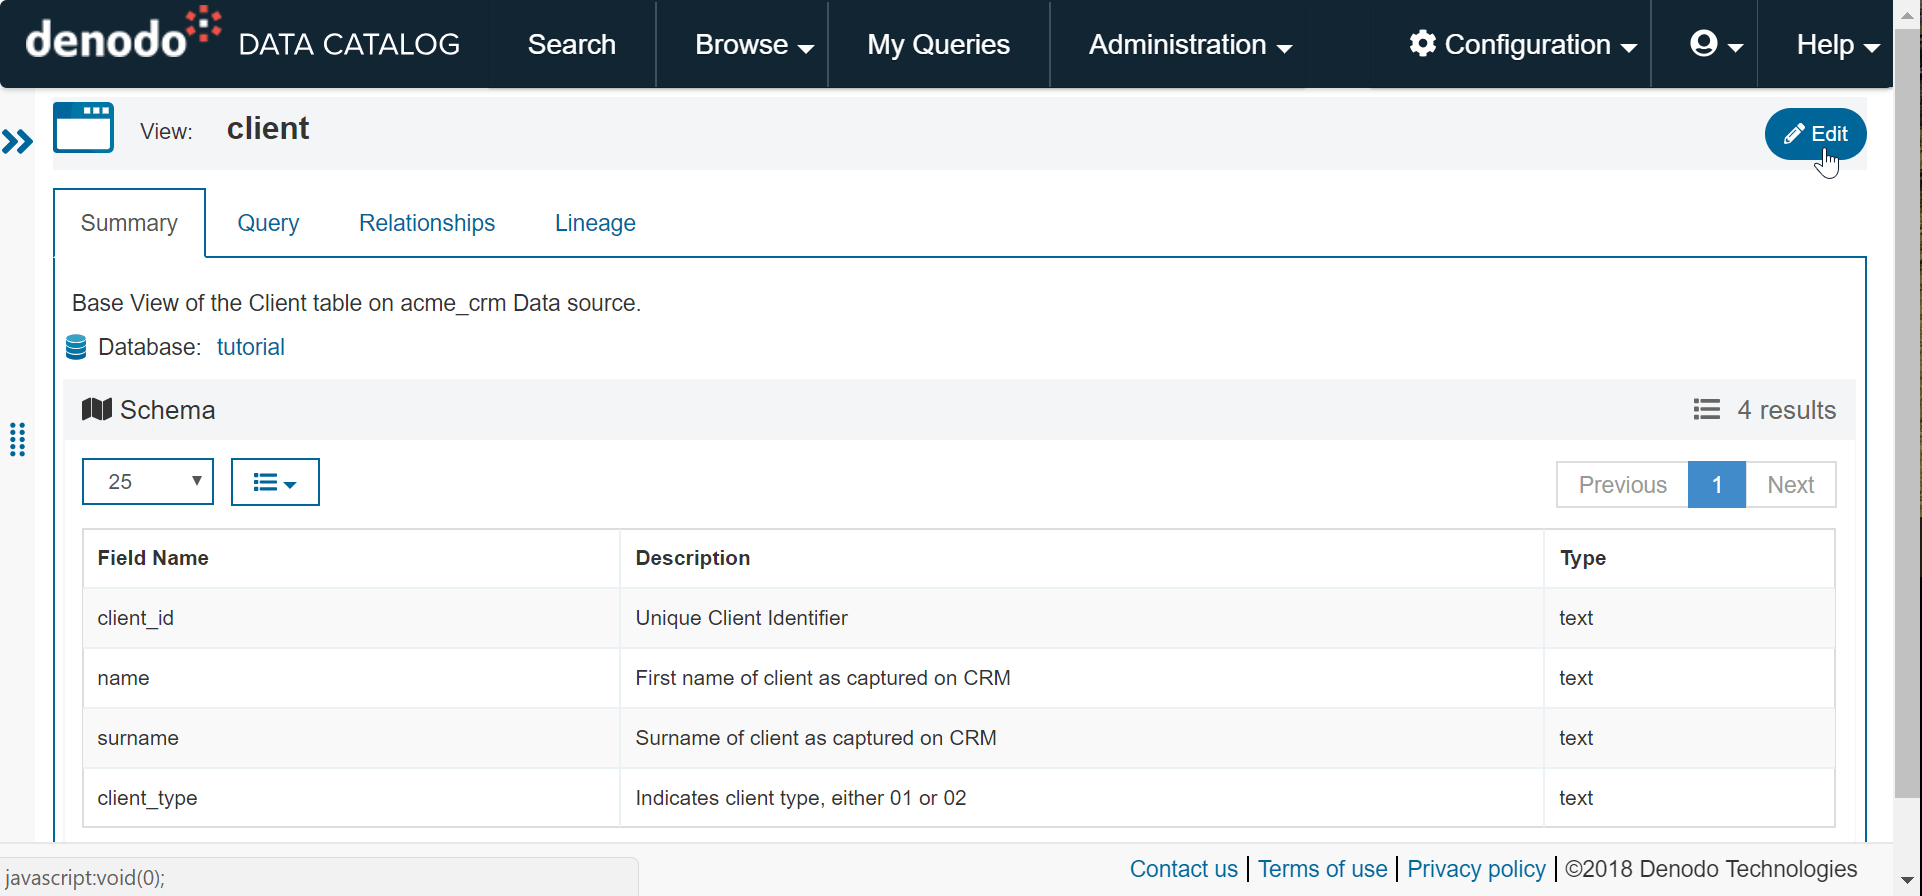Viewport: 1922px width, 896px height.
Task: Switch to the Summary tab
Action: [129, 223]
